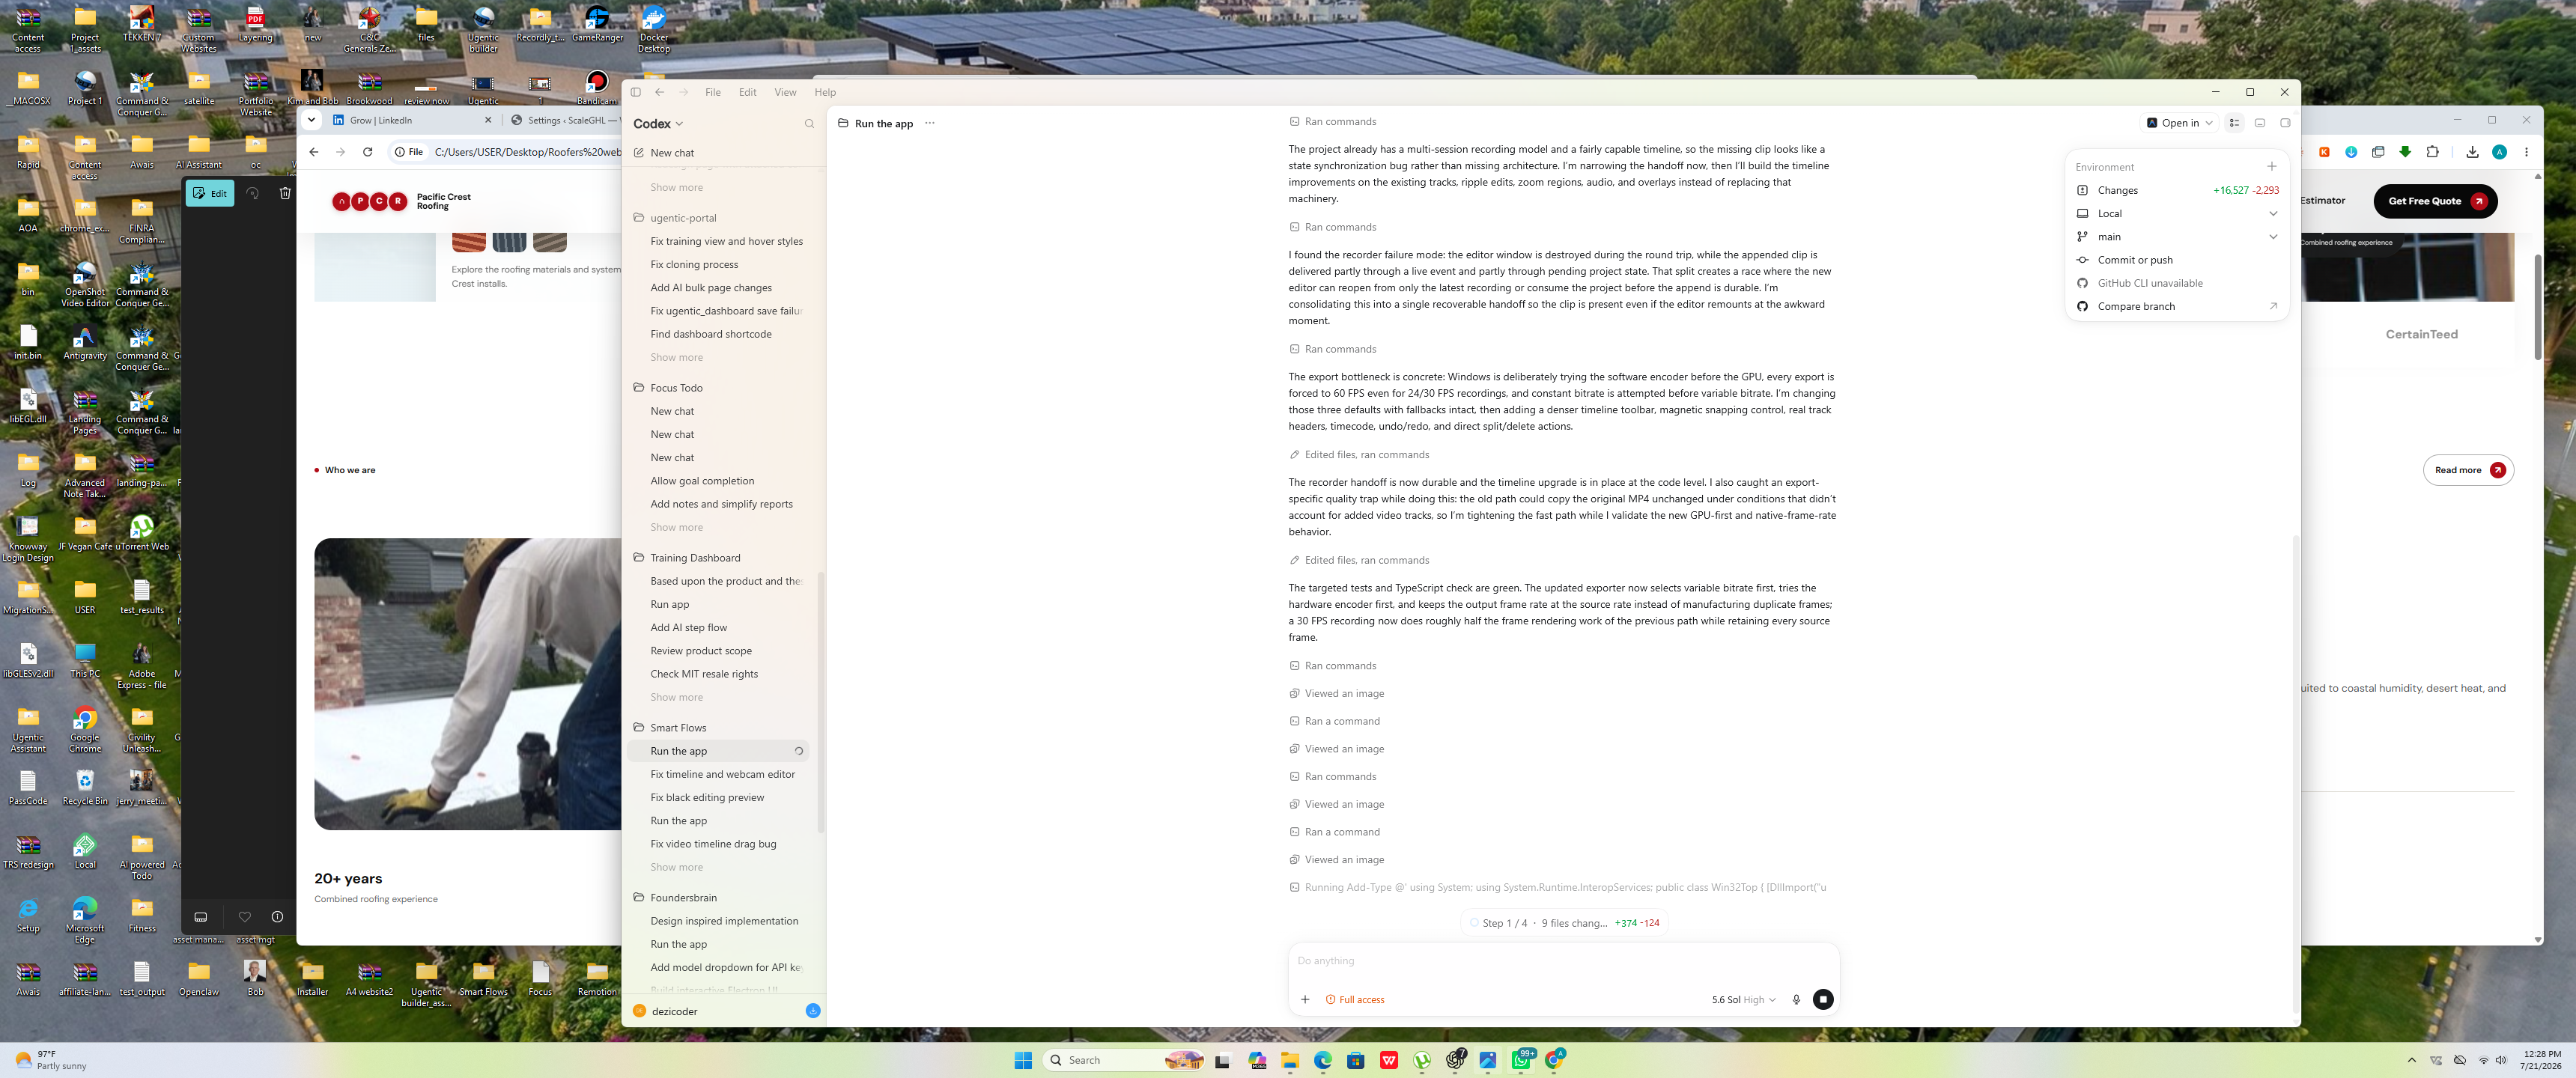Click the plus attach icon in the composer

[1305, 999]
